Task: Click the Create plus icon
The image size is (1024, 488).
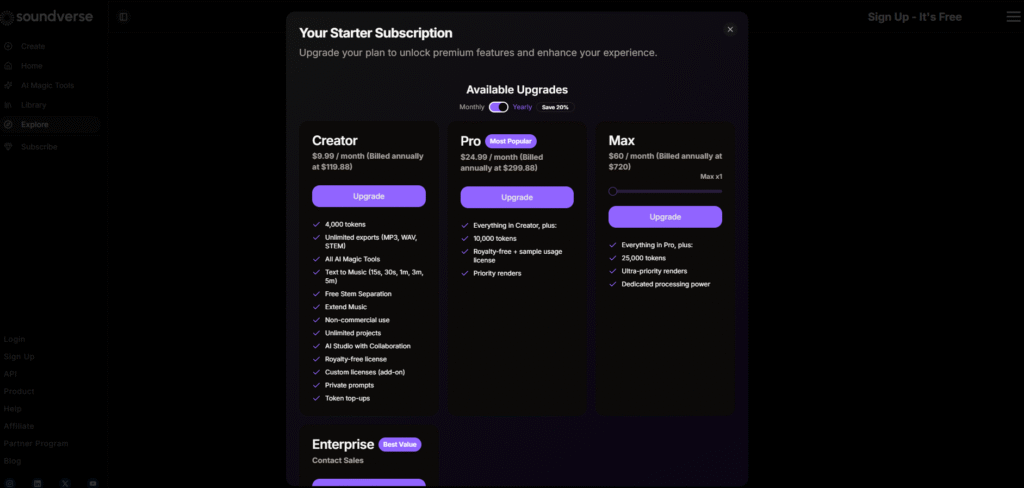Action: pos(8,46)
